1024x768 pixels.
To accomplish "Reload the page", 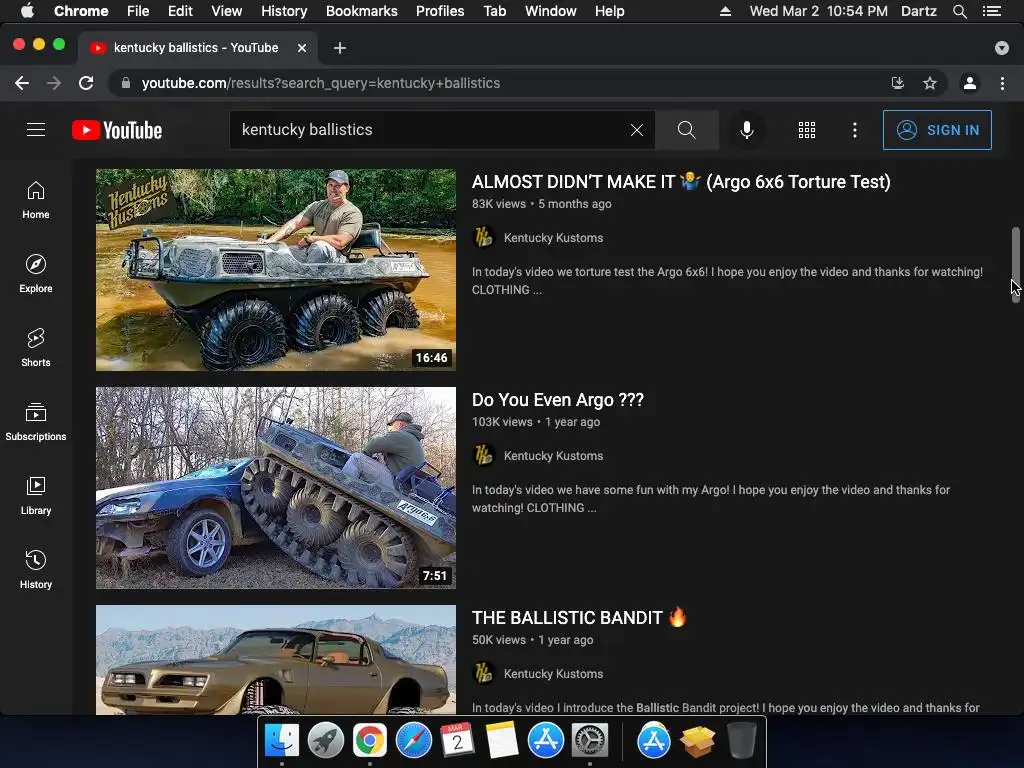I will (x=86, y=83).
